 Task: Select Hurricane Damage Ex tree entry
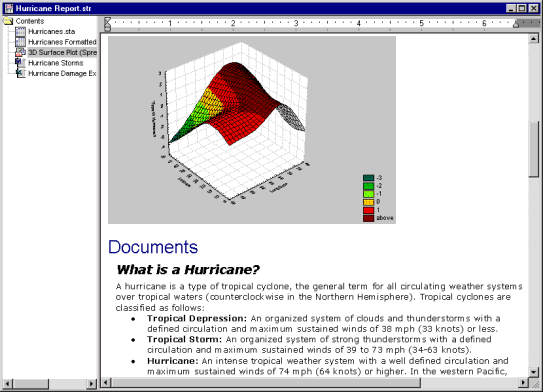coord(62,73)
